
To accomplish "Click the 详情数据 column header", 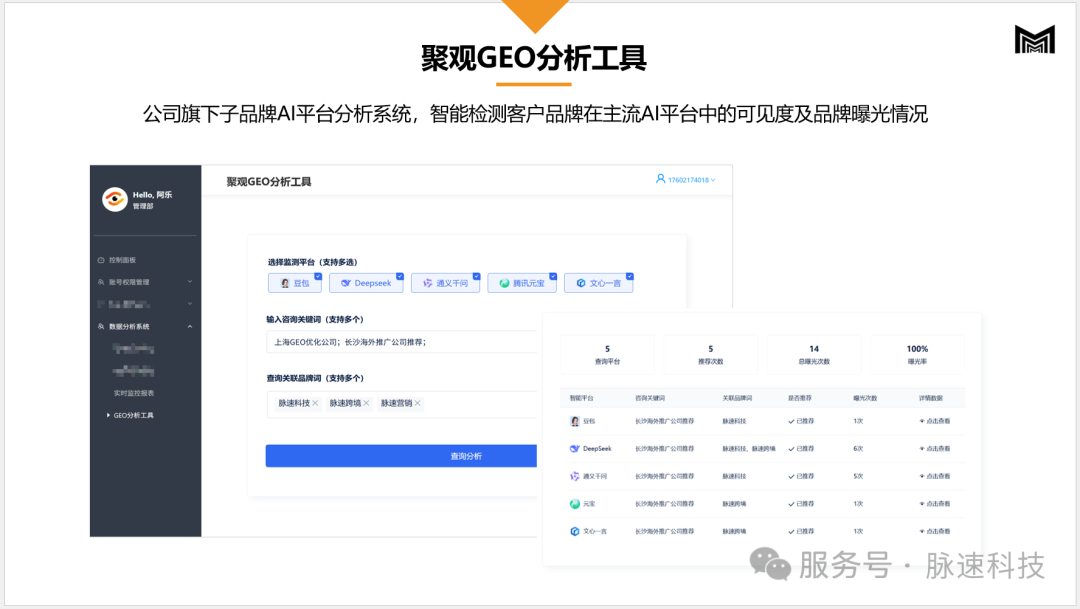I will coord(931,398).
